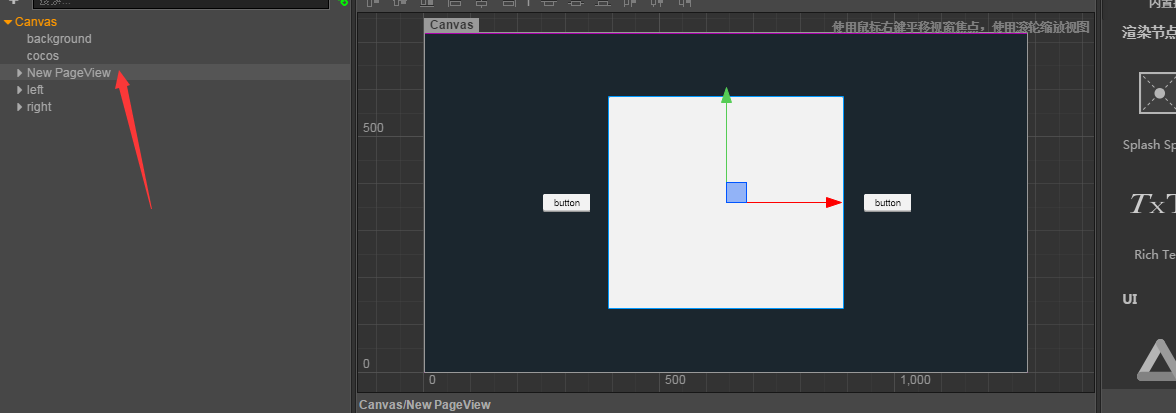Screen dimensions: 1176x413
Task: Collapse the Canvas root node triangle
Action: (x=8, y=22)
